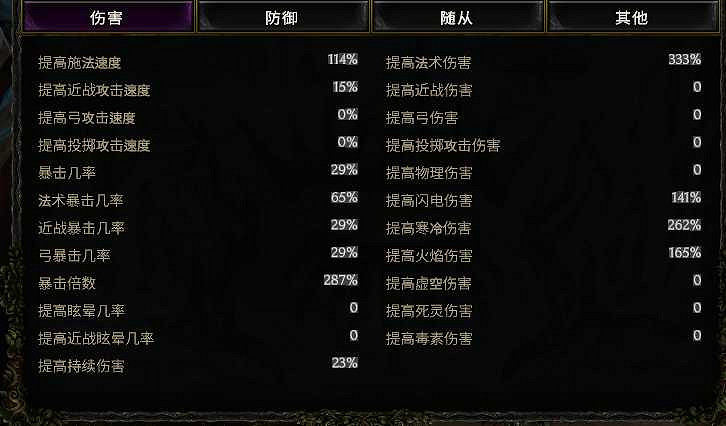Screen dimensions: 726x426
Task: Select the 提高闪电伤害 stat row
Action: click(x=544, y=200)
